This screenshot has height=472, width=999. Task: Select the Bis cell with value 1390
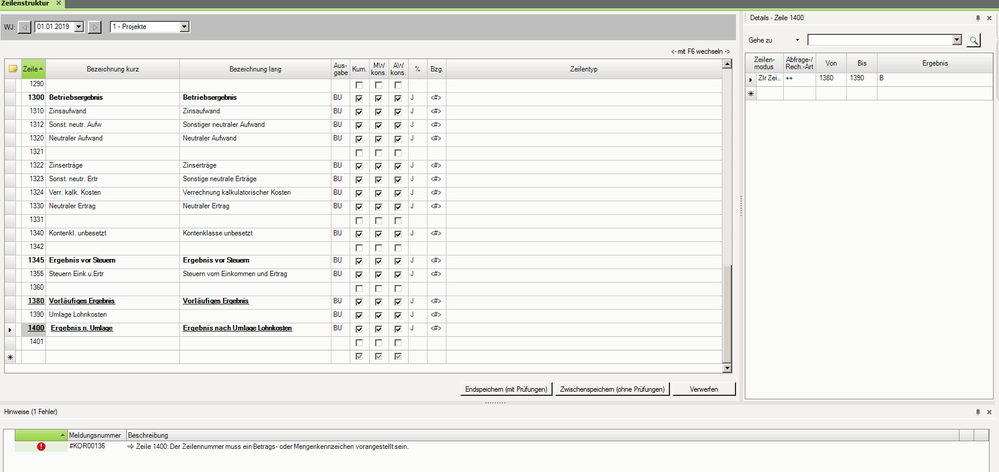tap(861, 79)
